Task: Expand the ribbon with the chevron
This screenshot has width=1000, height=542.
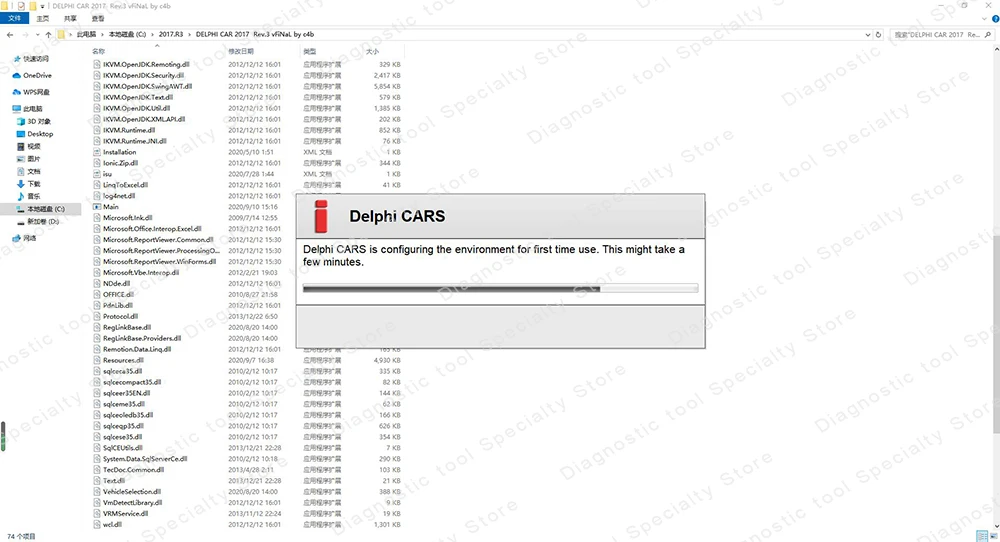Action: click(x=985, y=18)
